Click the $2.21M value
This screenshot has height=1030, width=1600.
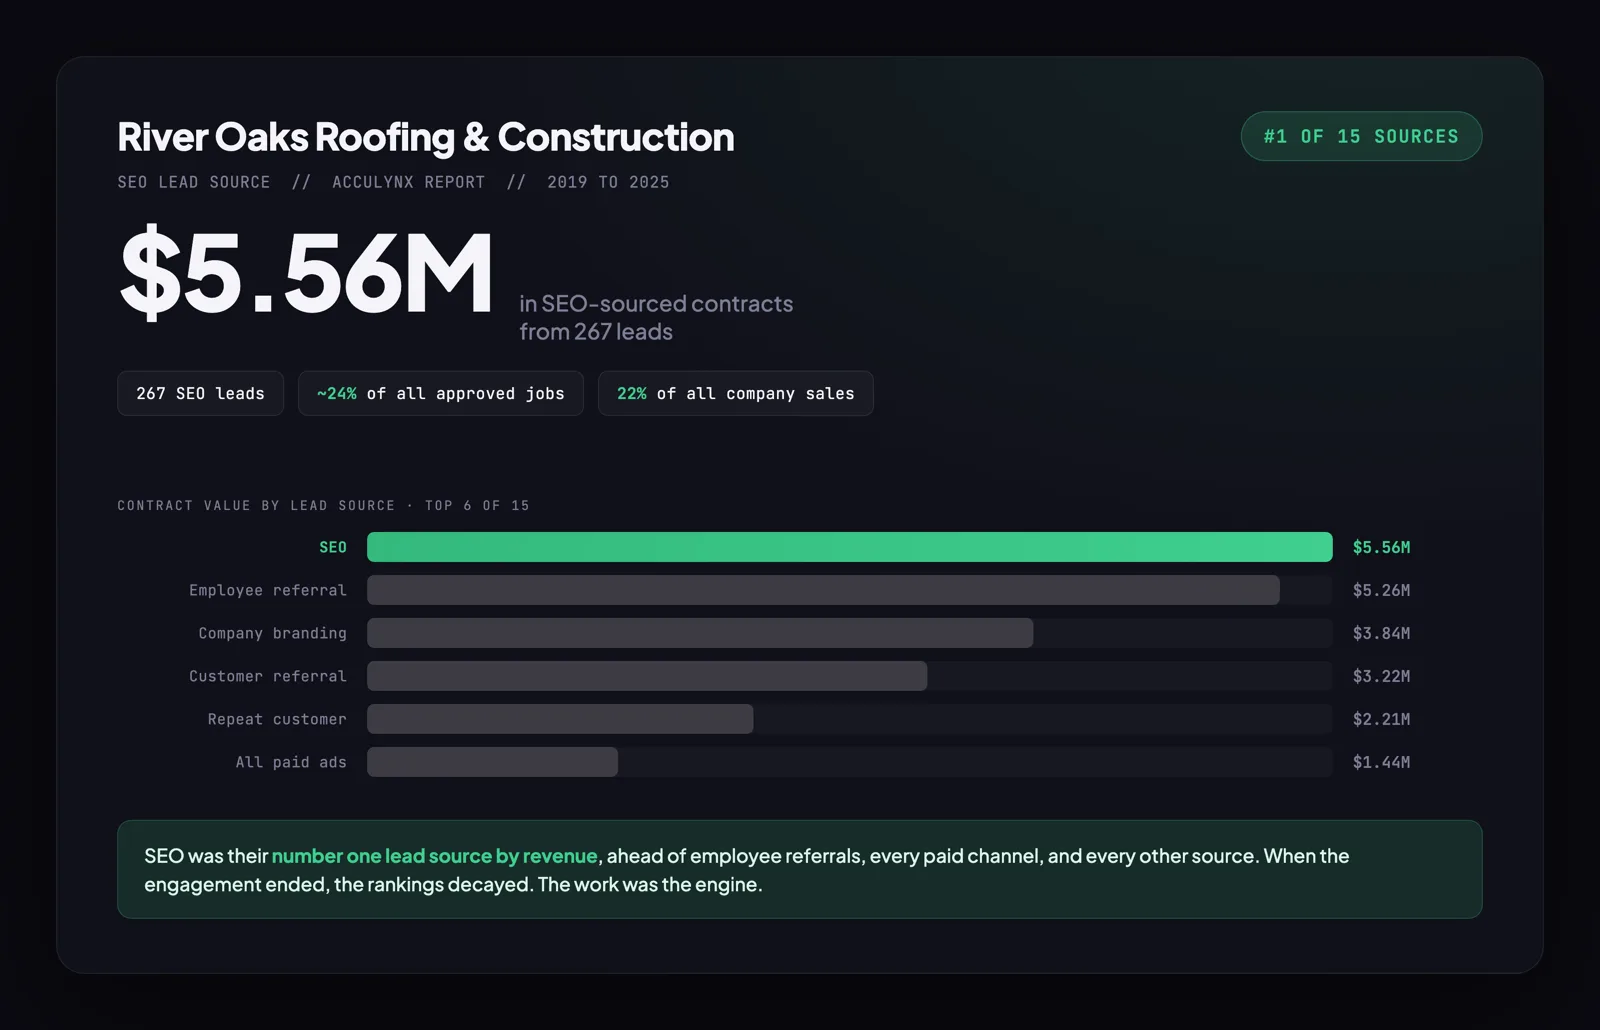(1381, 720)
